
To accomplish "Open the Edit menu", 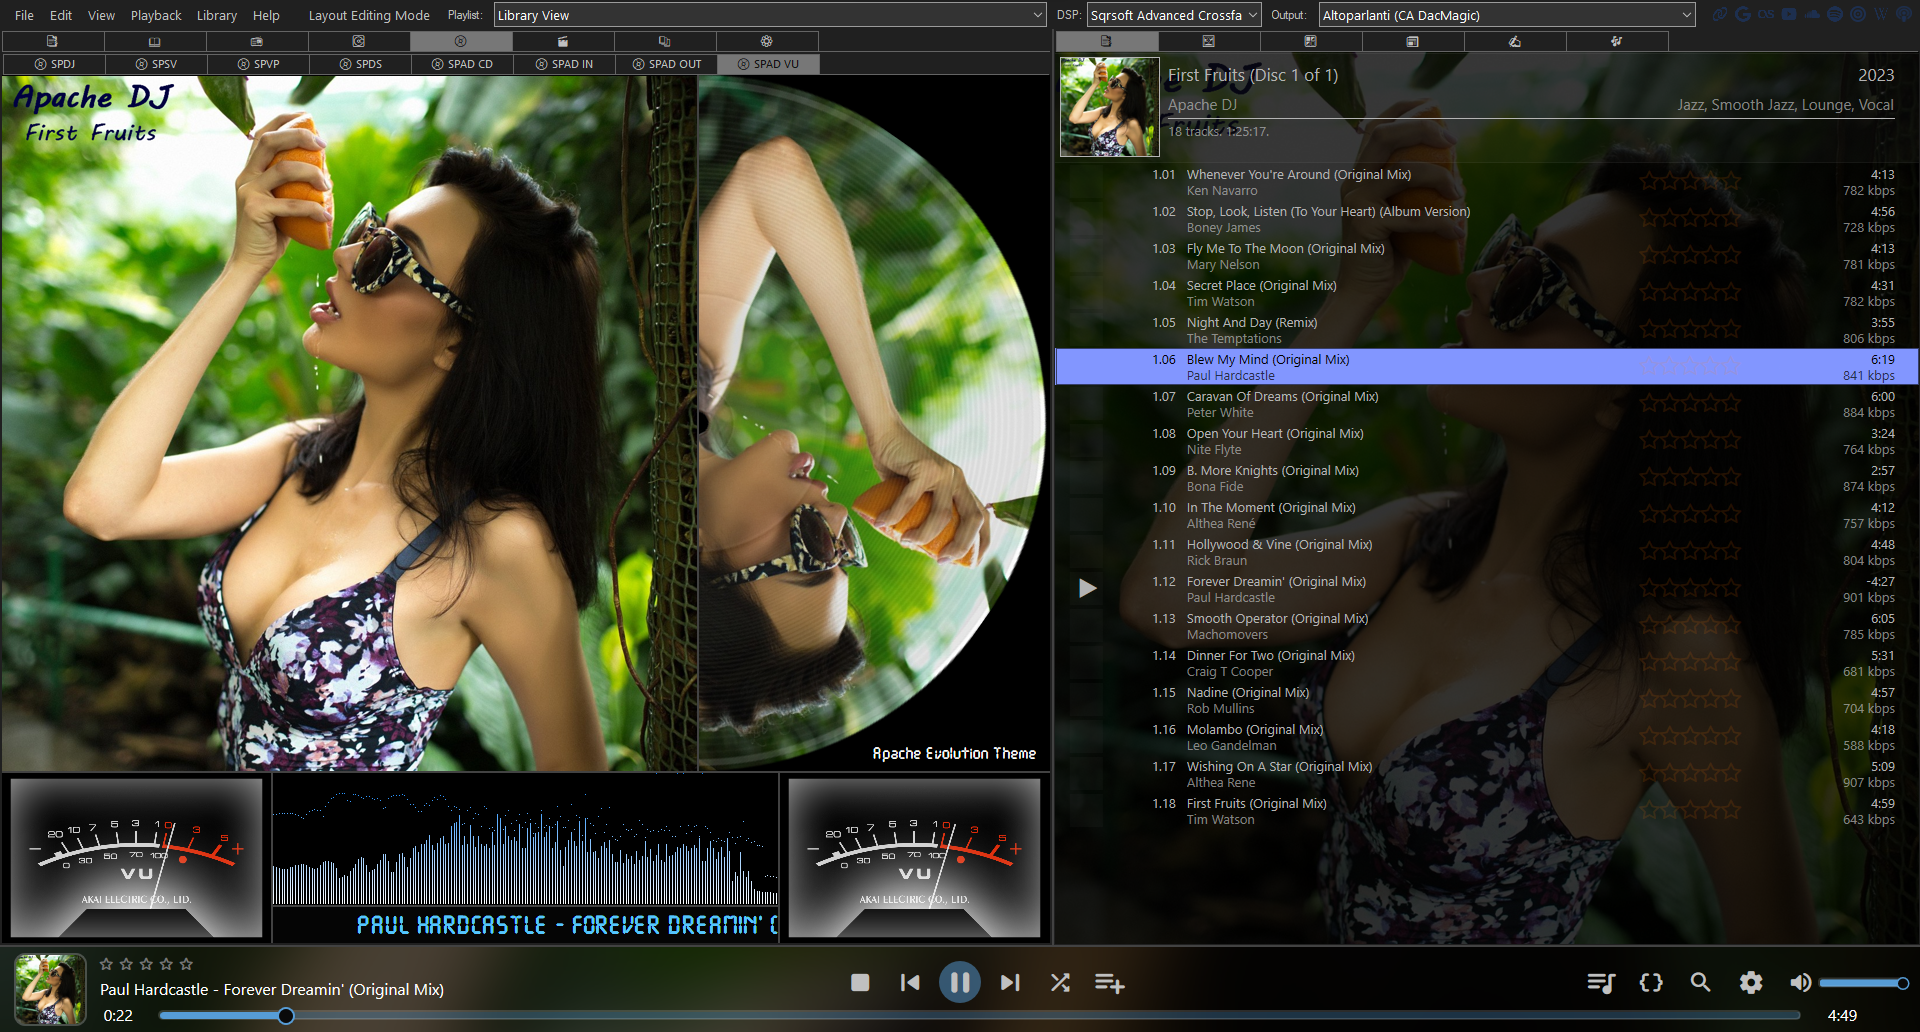I will tap(61, 15).
